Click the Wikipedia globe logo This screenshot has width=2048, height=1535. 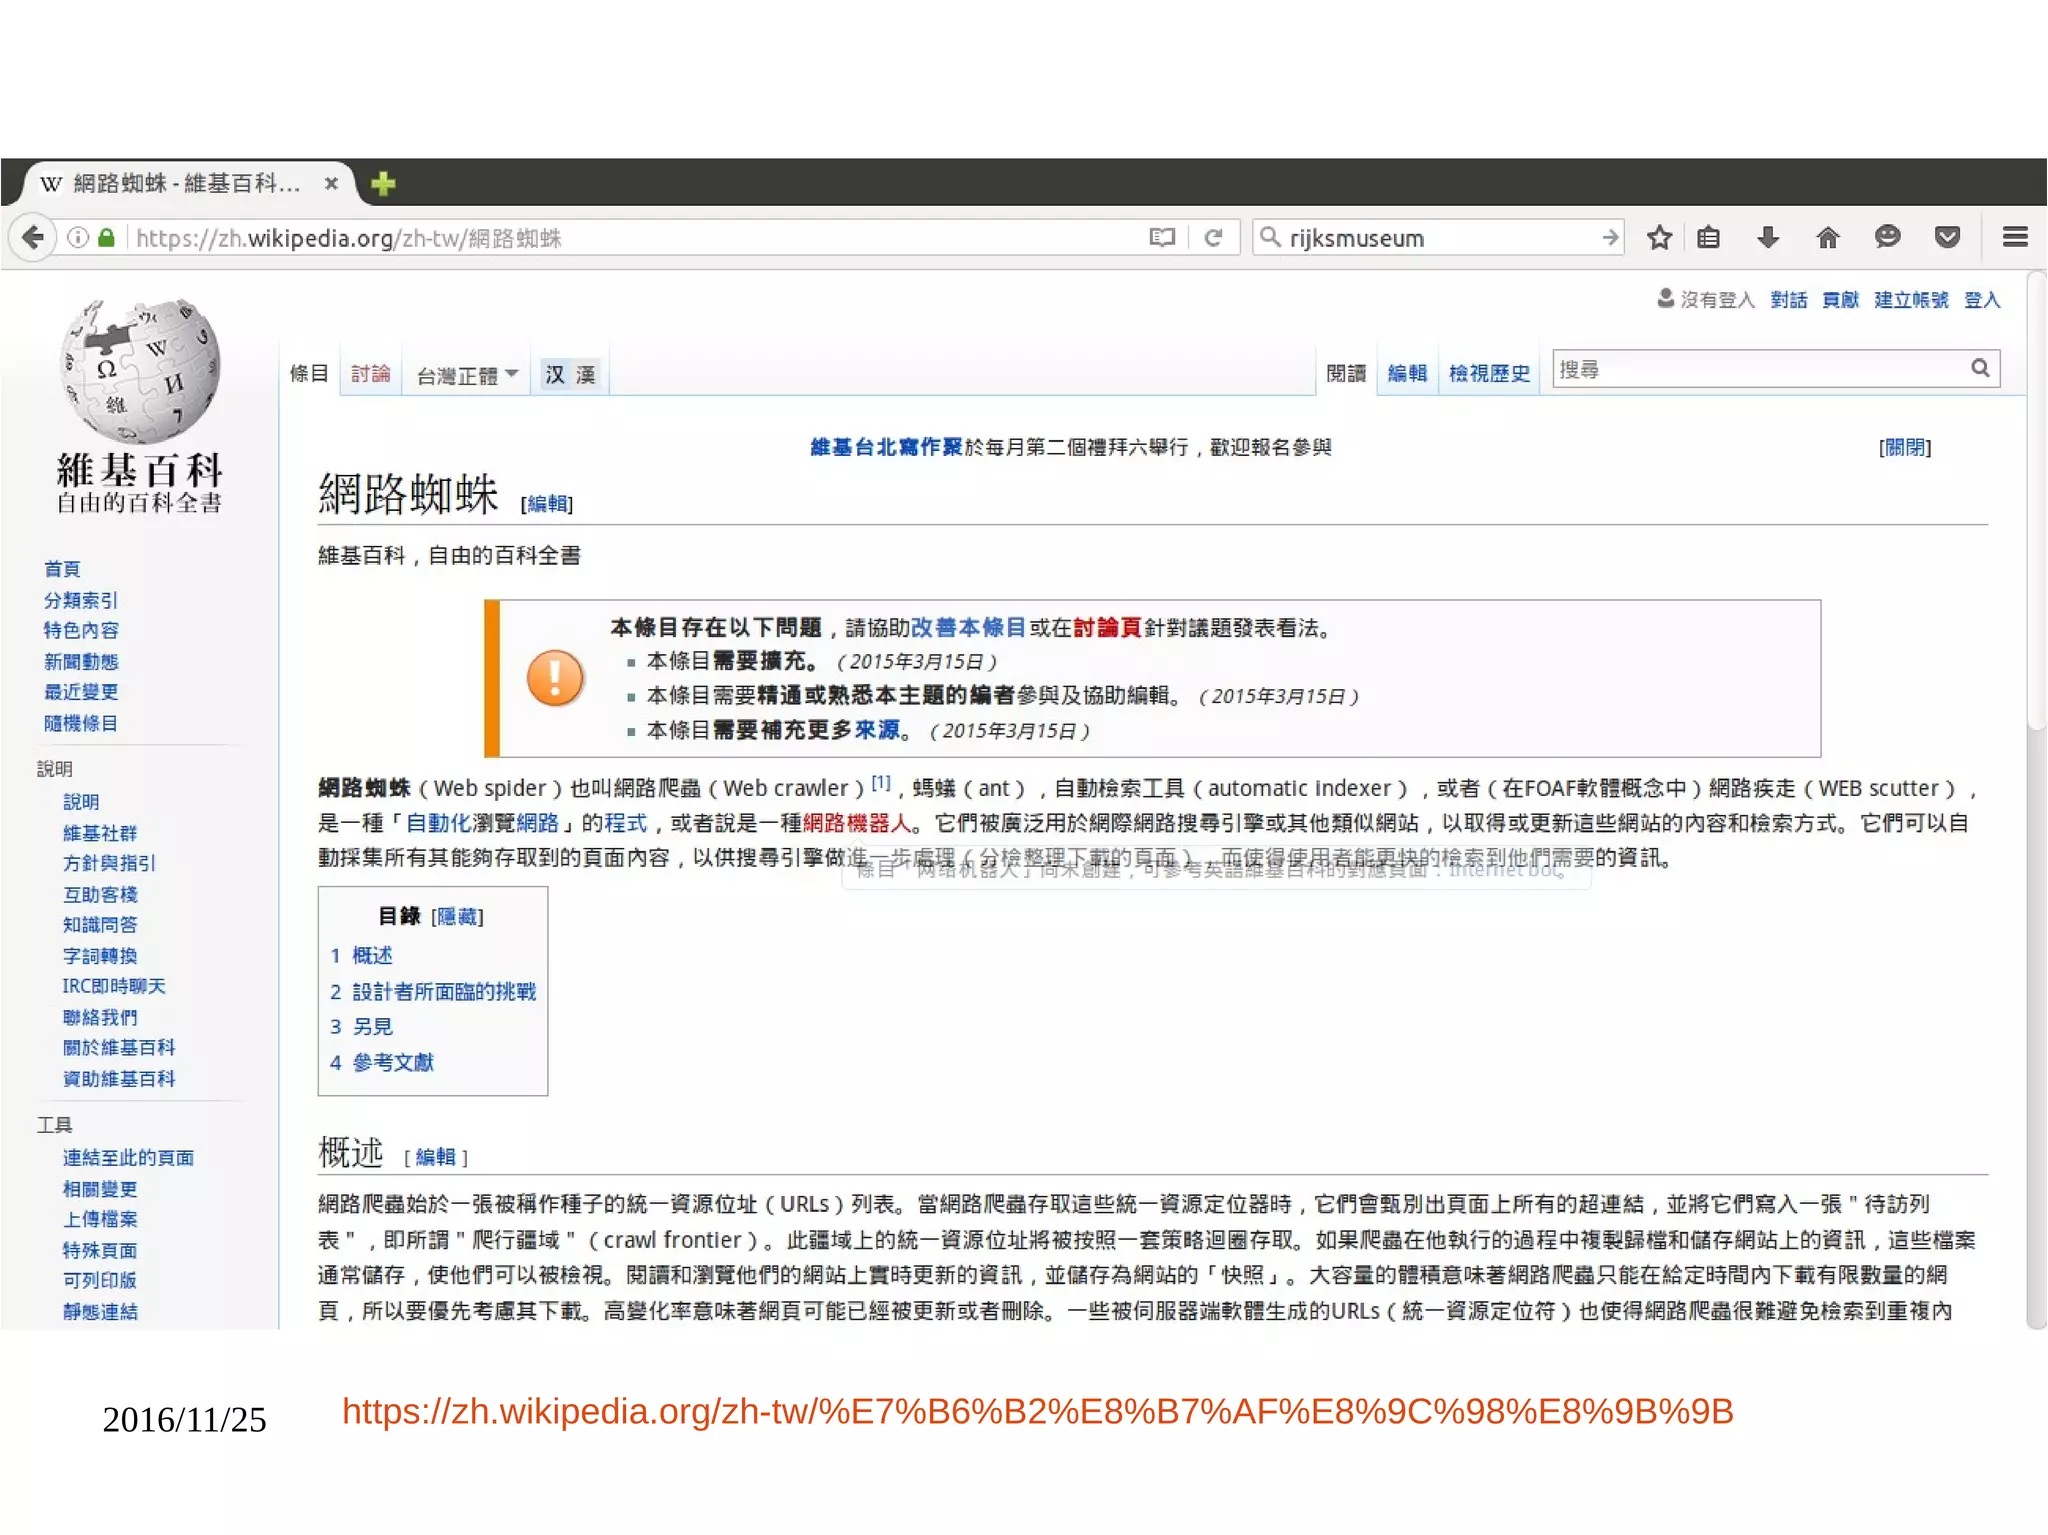click(140, 370)
